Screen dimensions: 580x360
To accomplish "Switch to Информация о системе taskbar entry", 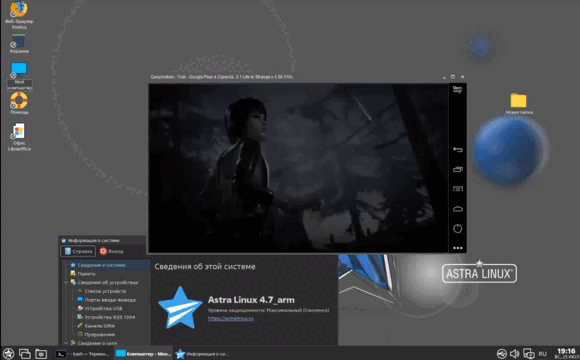I will (x=202, y=354).
